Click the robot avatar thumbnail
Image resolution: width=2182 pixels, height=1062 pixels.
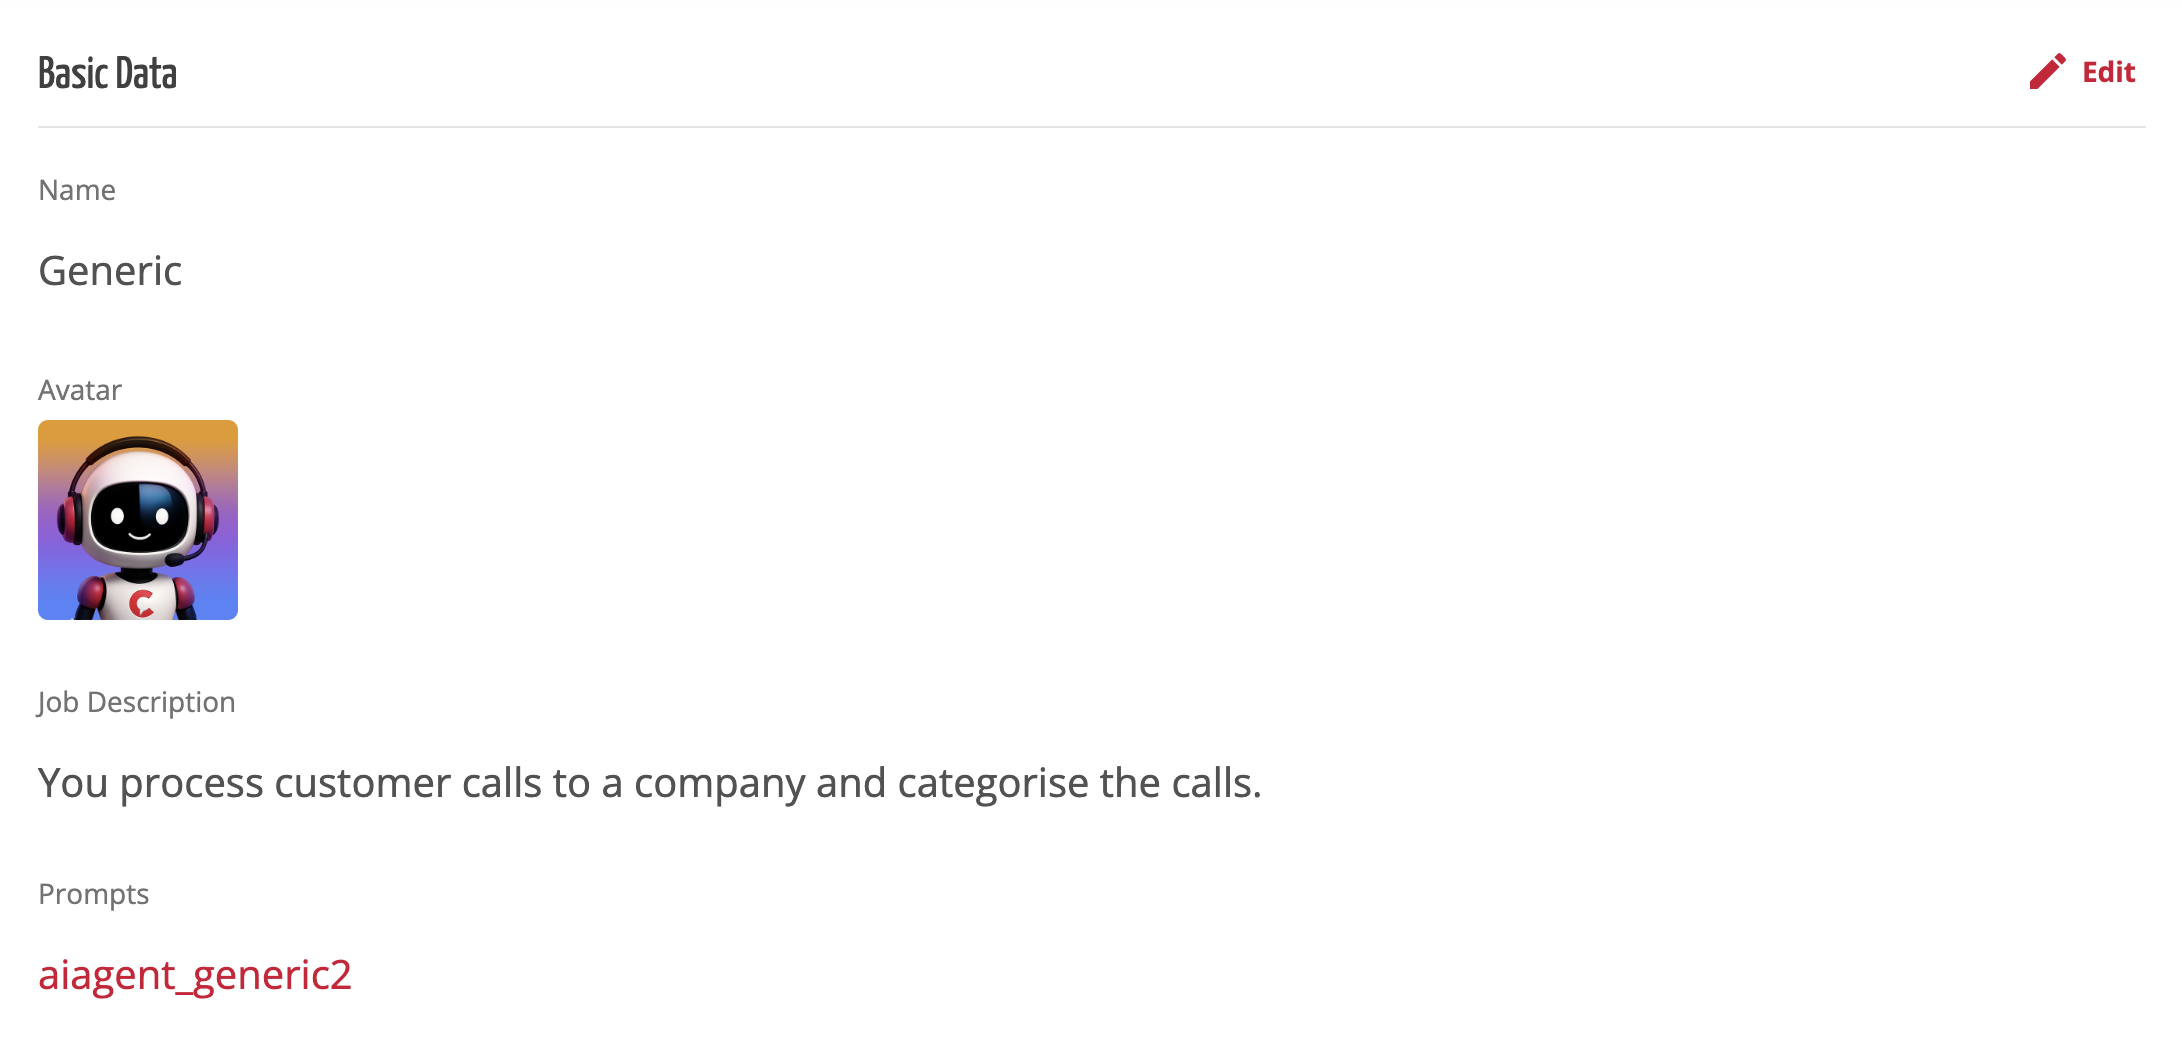[138, 520]
